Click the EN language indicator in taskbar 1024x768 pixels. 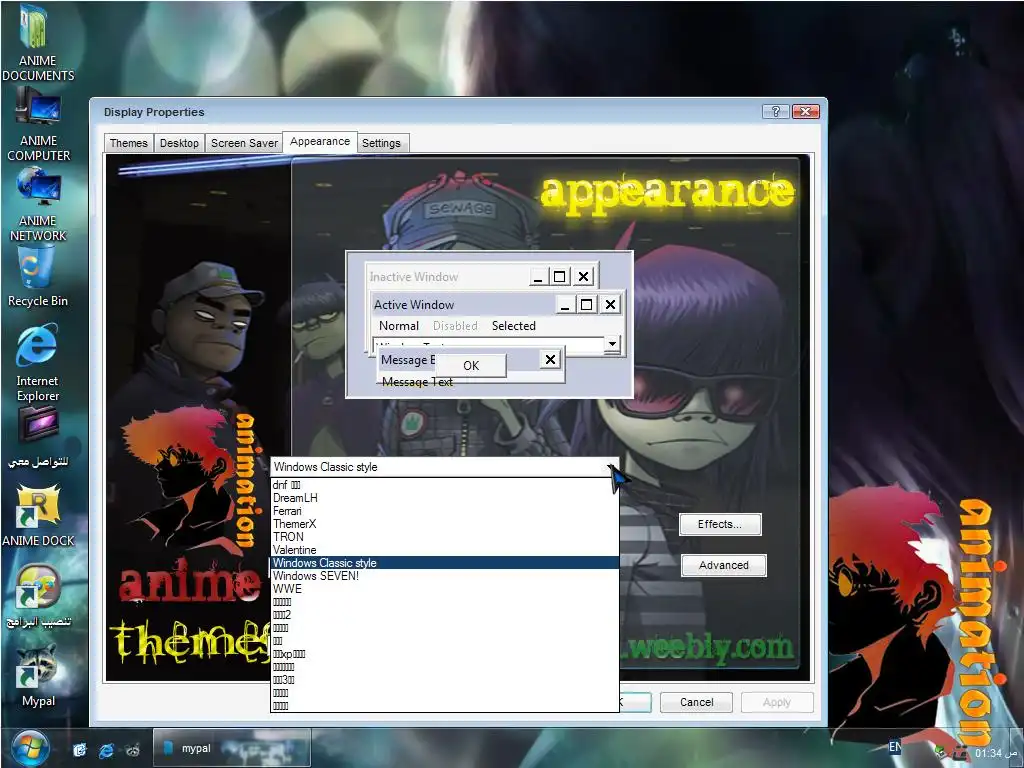(895, 746)
